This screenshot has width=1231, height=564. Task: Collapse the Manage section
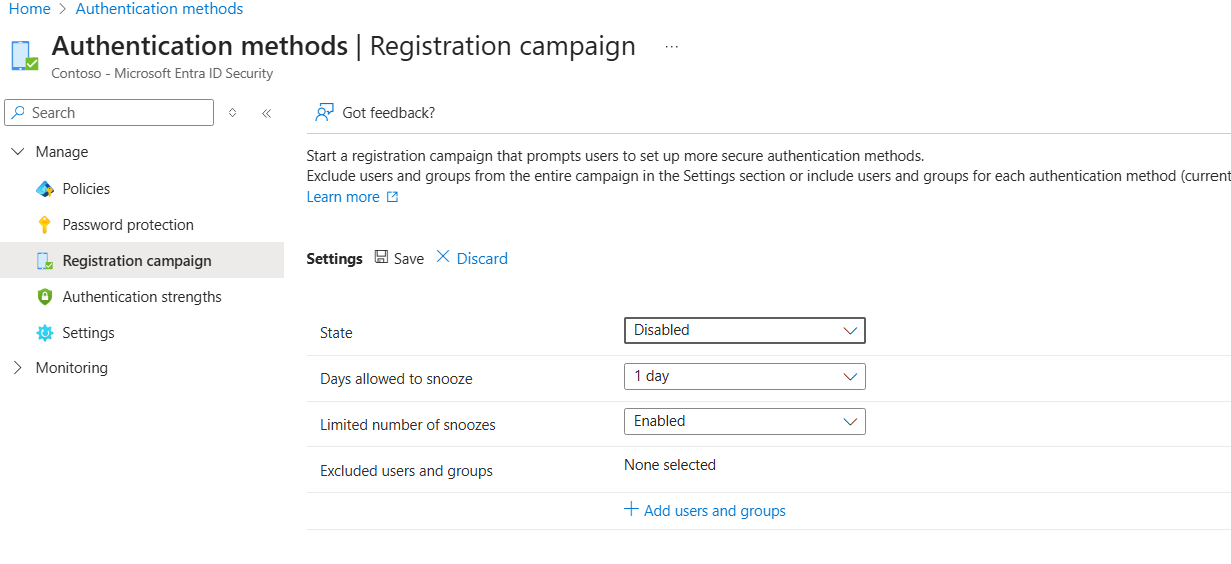click(18, 152)
